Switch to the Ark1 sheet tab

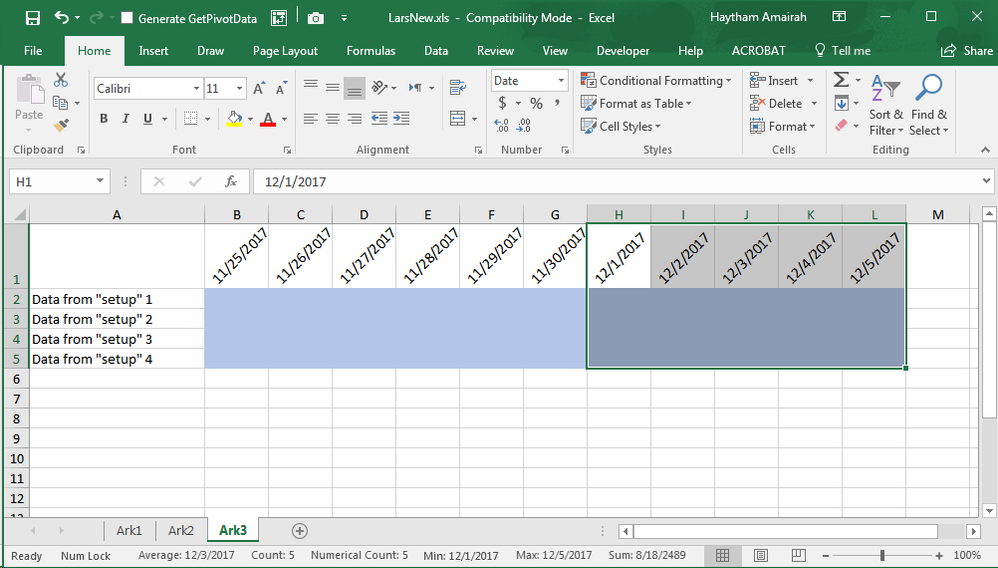[x=129, y=531]
